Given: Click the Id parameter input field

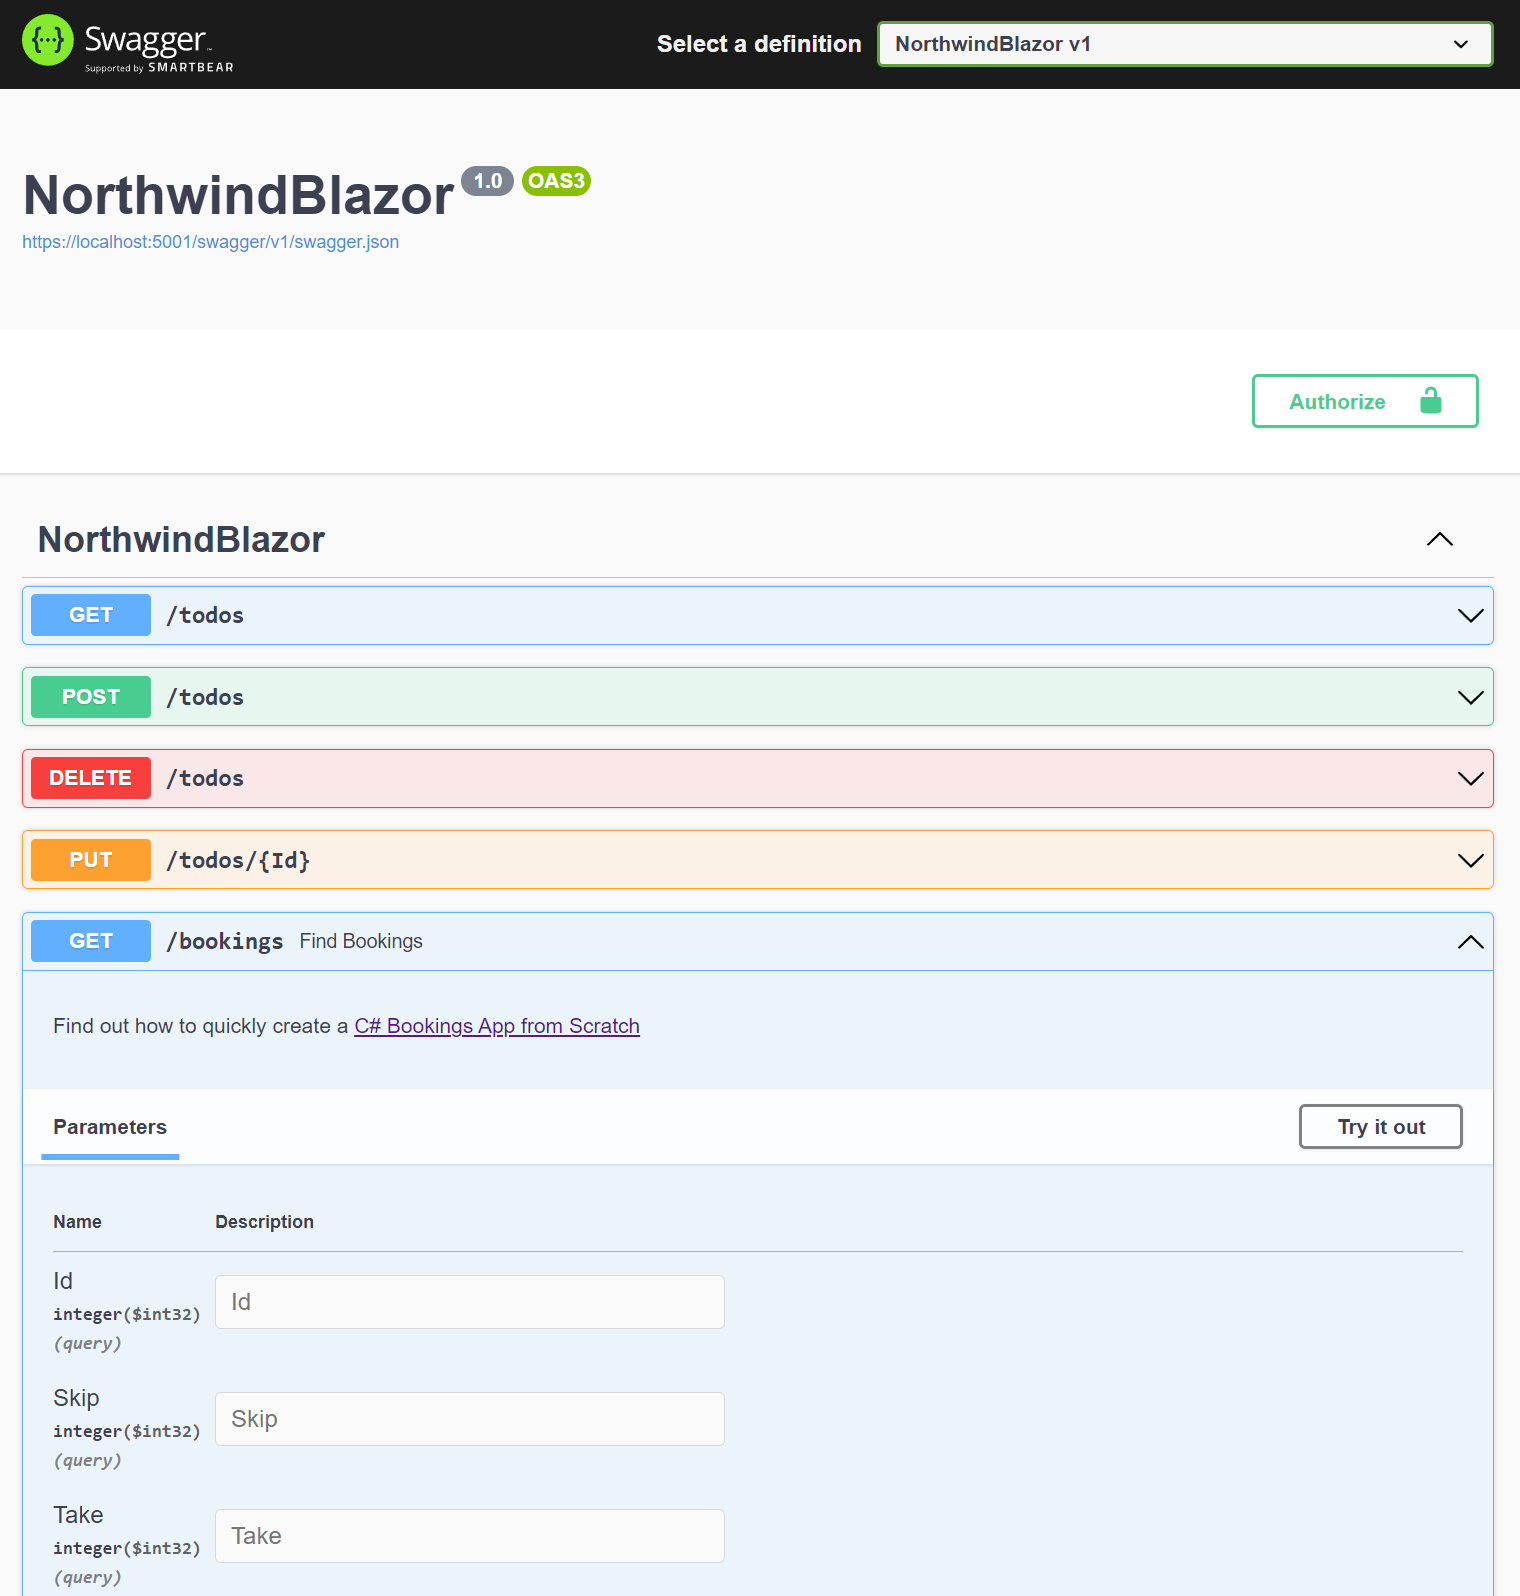Looking at the screenshot, I should click(x=470, y=1302).
